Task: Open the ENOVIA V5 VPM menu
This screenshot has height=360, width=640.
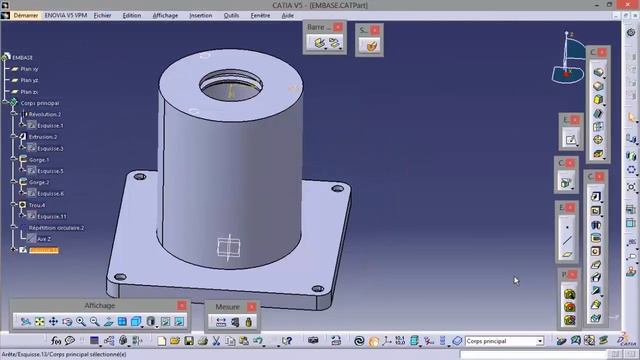Action: pos(66,15)
